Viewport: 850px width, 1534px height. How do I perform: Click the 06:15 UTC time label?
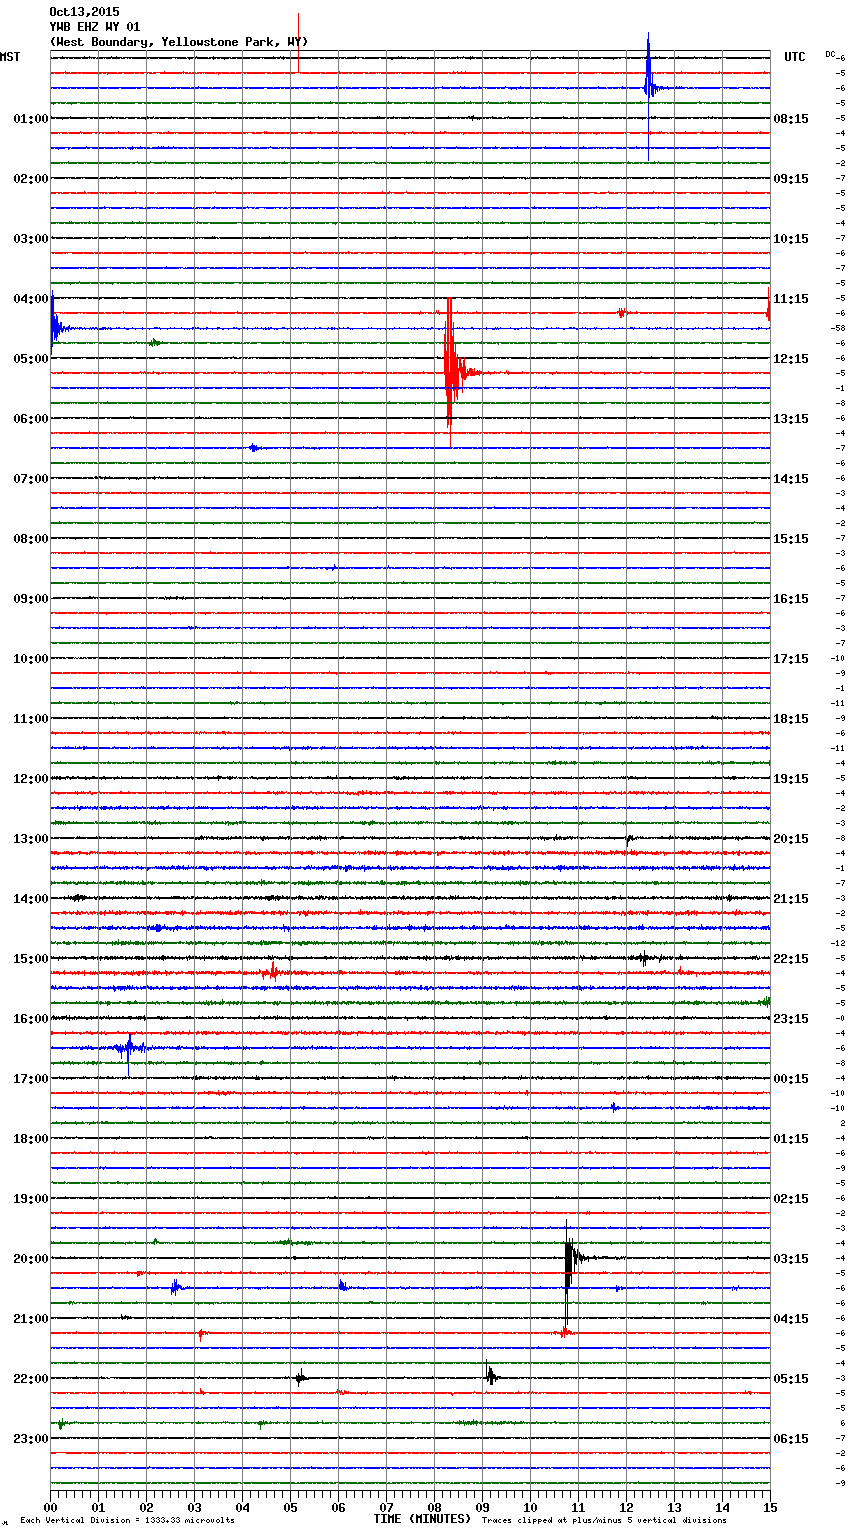(x=791, y=1439)
